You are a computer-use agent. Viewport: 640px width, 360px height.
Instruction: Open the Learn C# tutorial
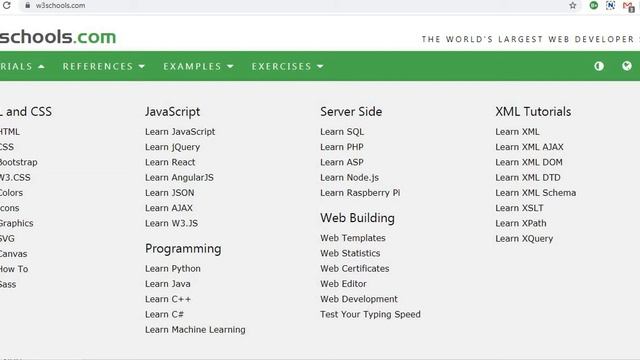tap(164, 314)
